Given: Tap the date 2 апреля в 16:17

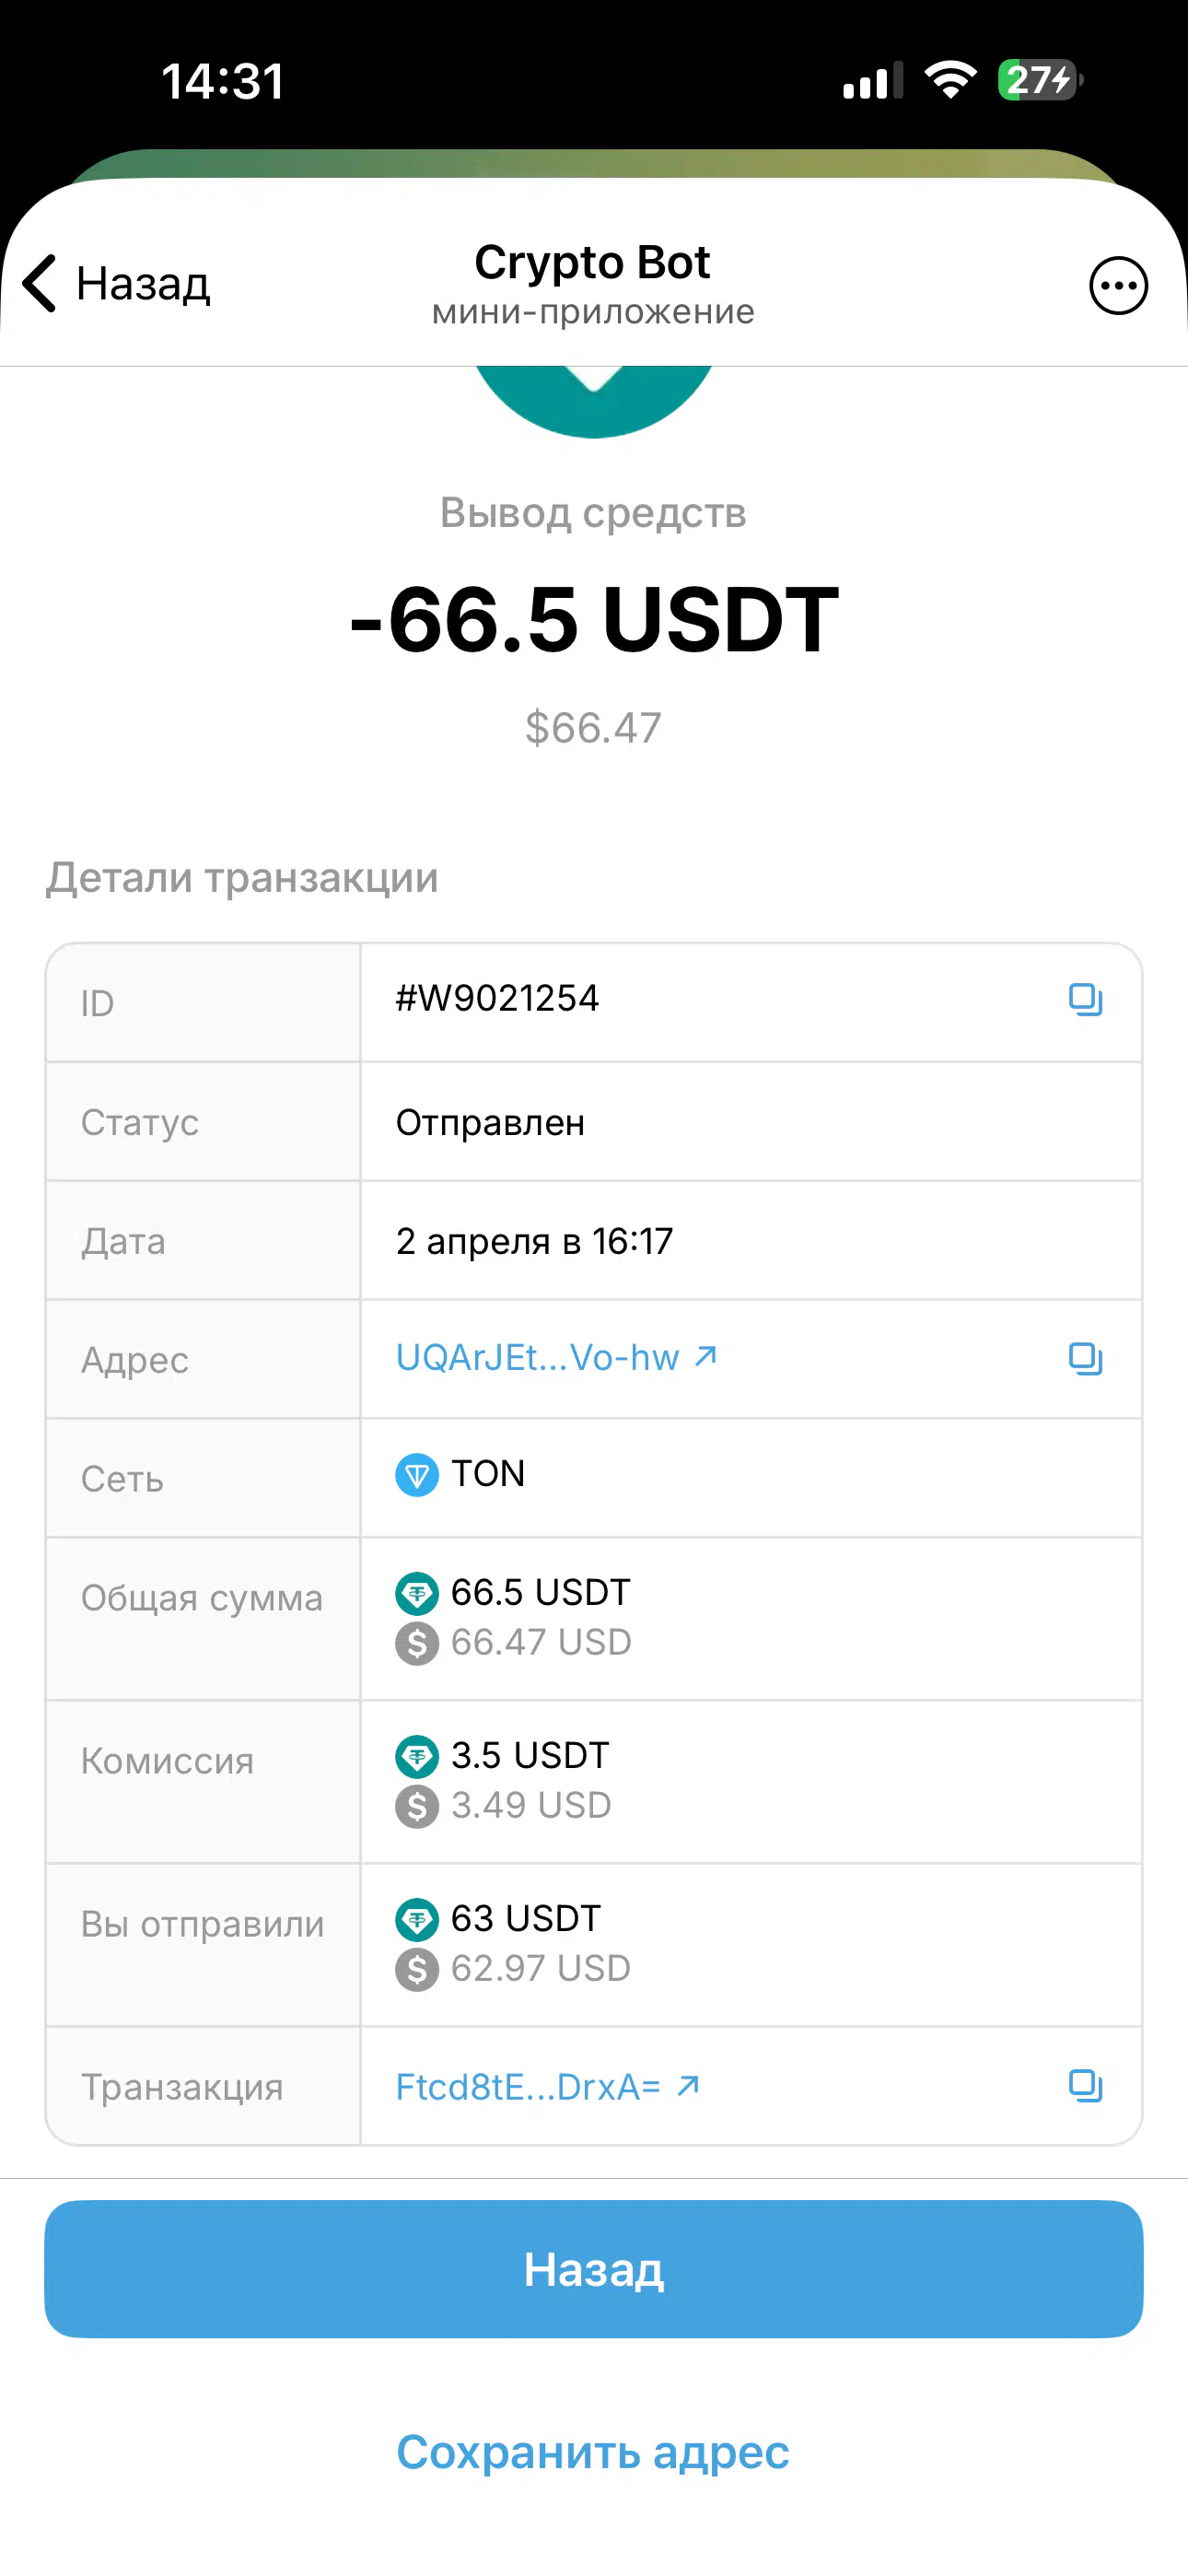Looking at the screenshot, I should point(534,1241).
